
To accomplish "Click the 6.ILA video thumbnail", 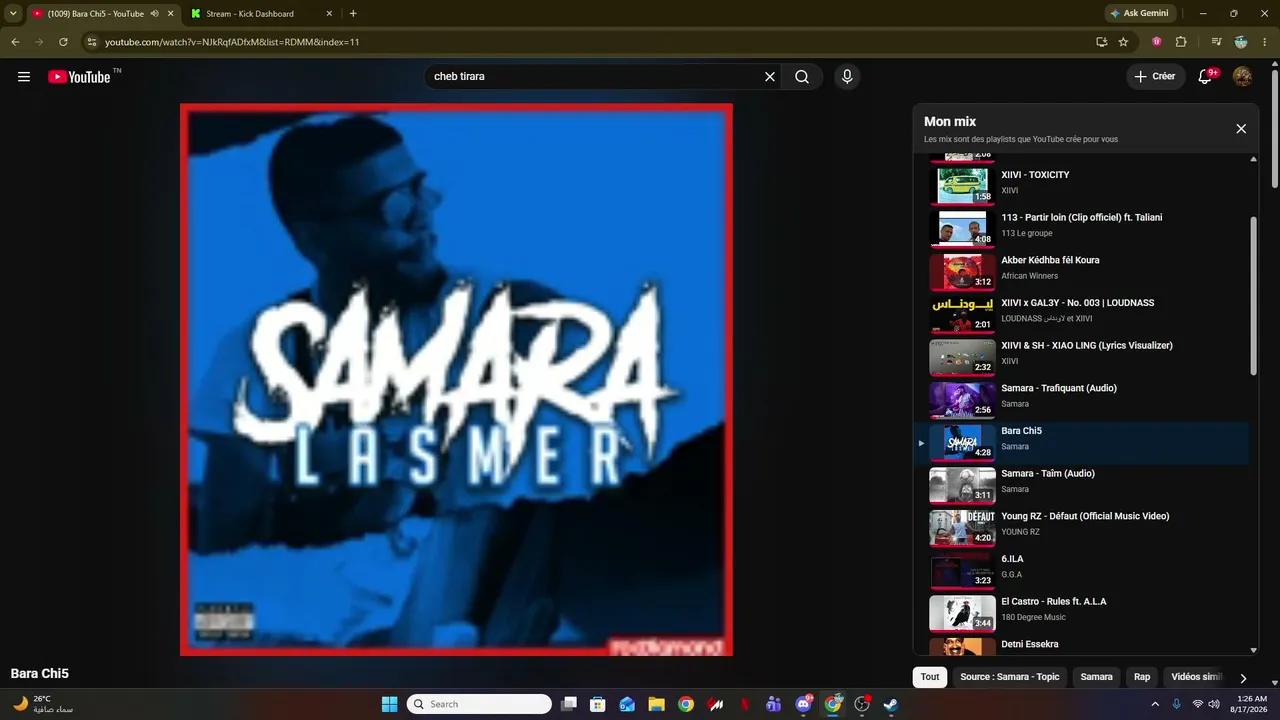I will point(962,570).
